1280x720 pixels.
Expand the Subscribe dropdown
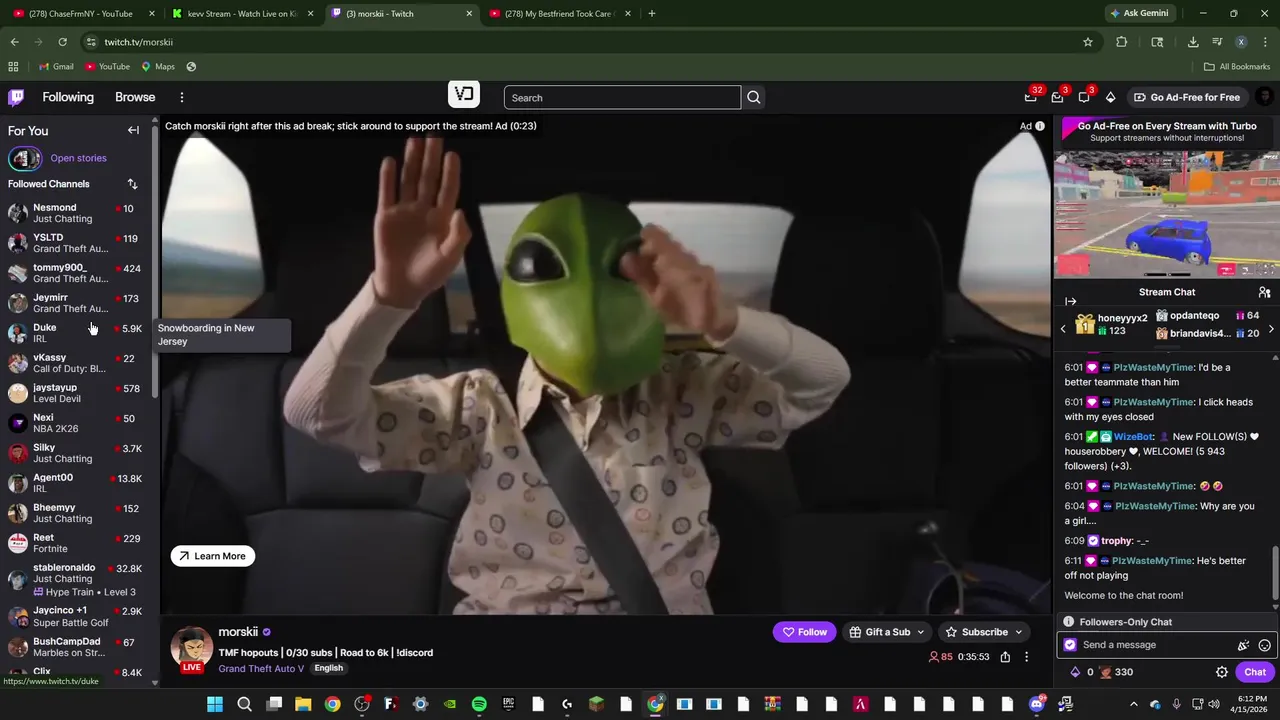(984, 632)
